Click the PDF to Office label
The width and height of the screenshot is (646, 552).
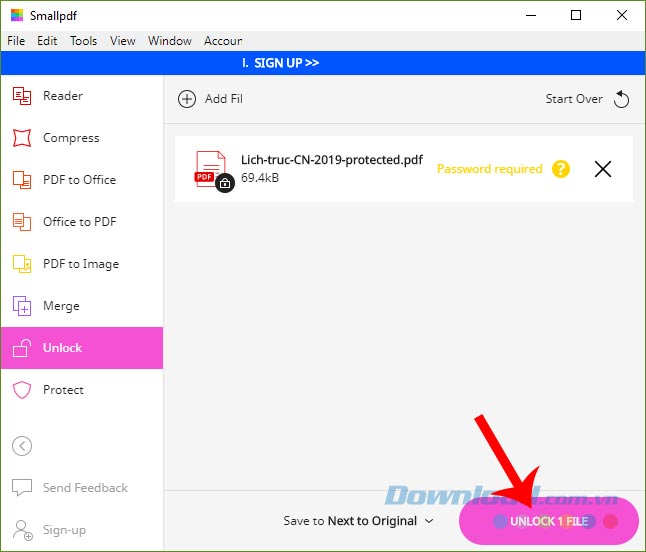click(80, 180)
